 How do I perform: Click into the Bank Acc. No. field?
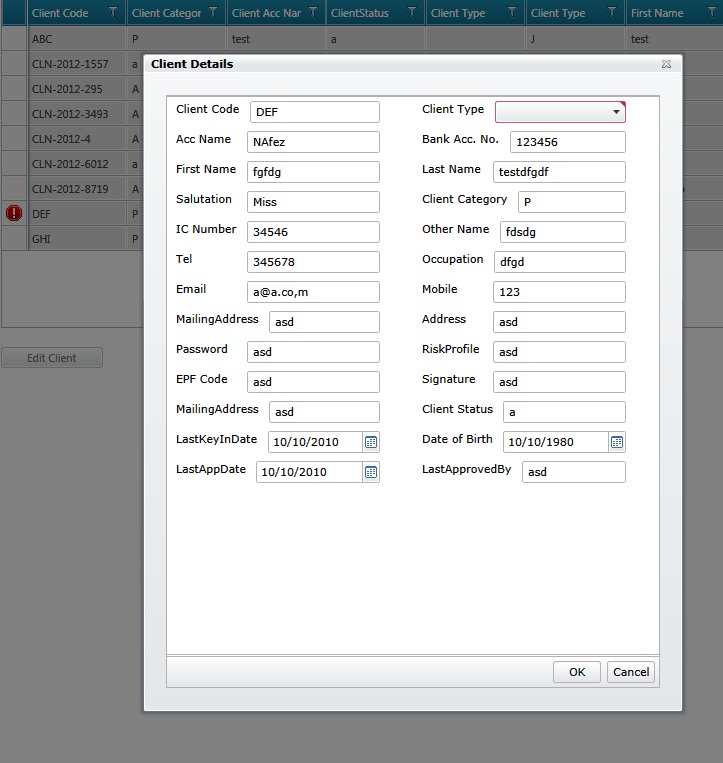click(568, 142)
